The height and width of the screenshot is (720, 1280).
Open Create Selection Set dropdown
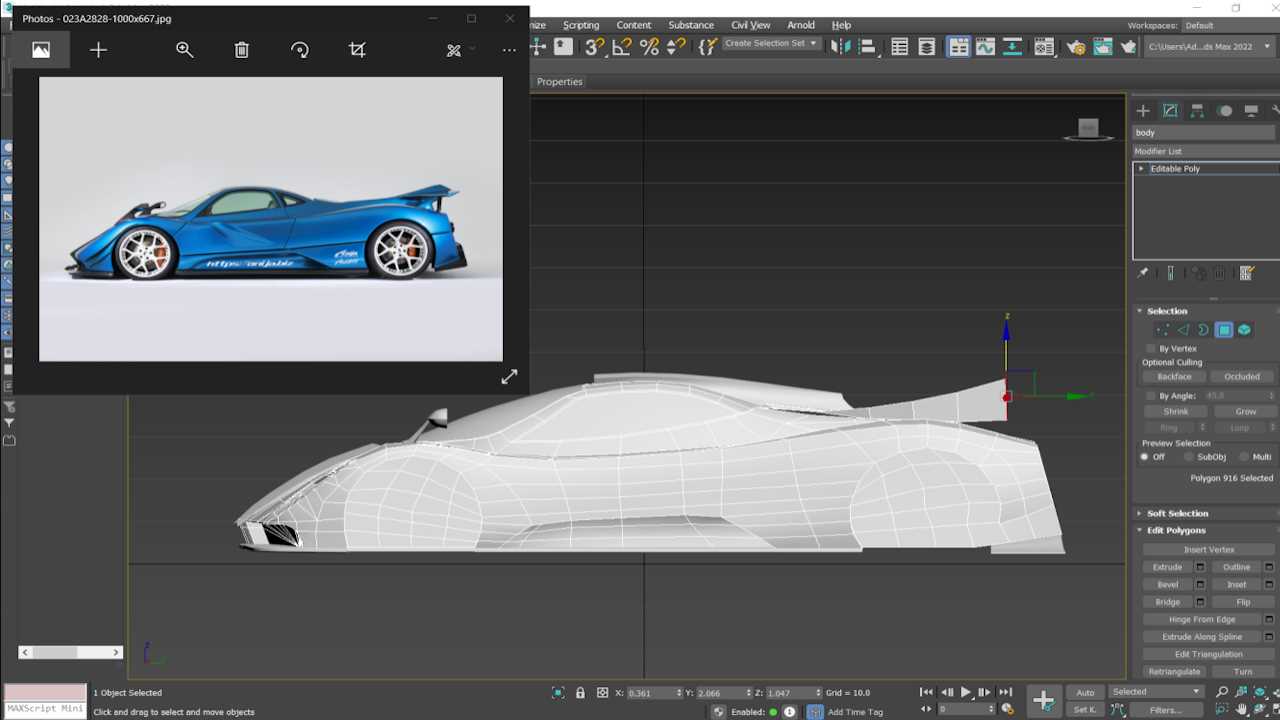pos(770,44)
